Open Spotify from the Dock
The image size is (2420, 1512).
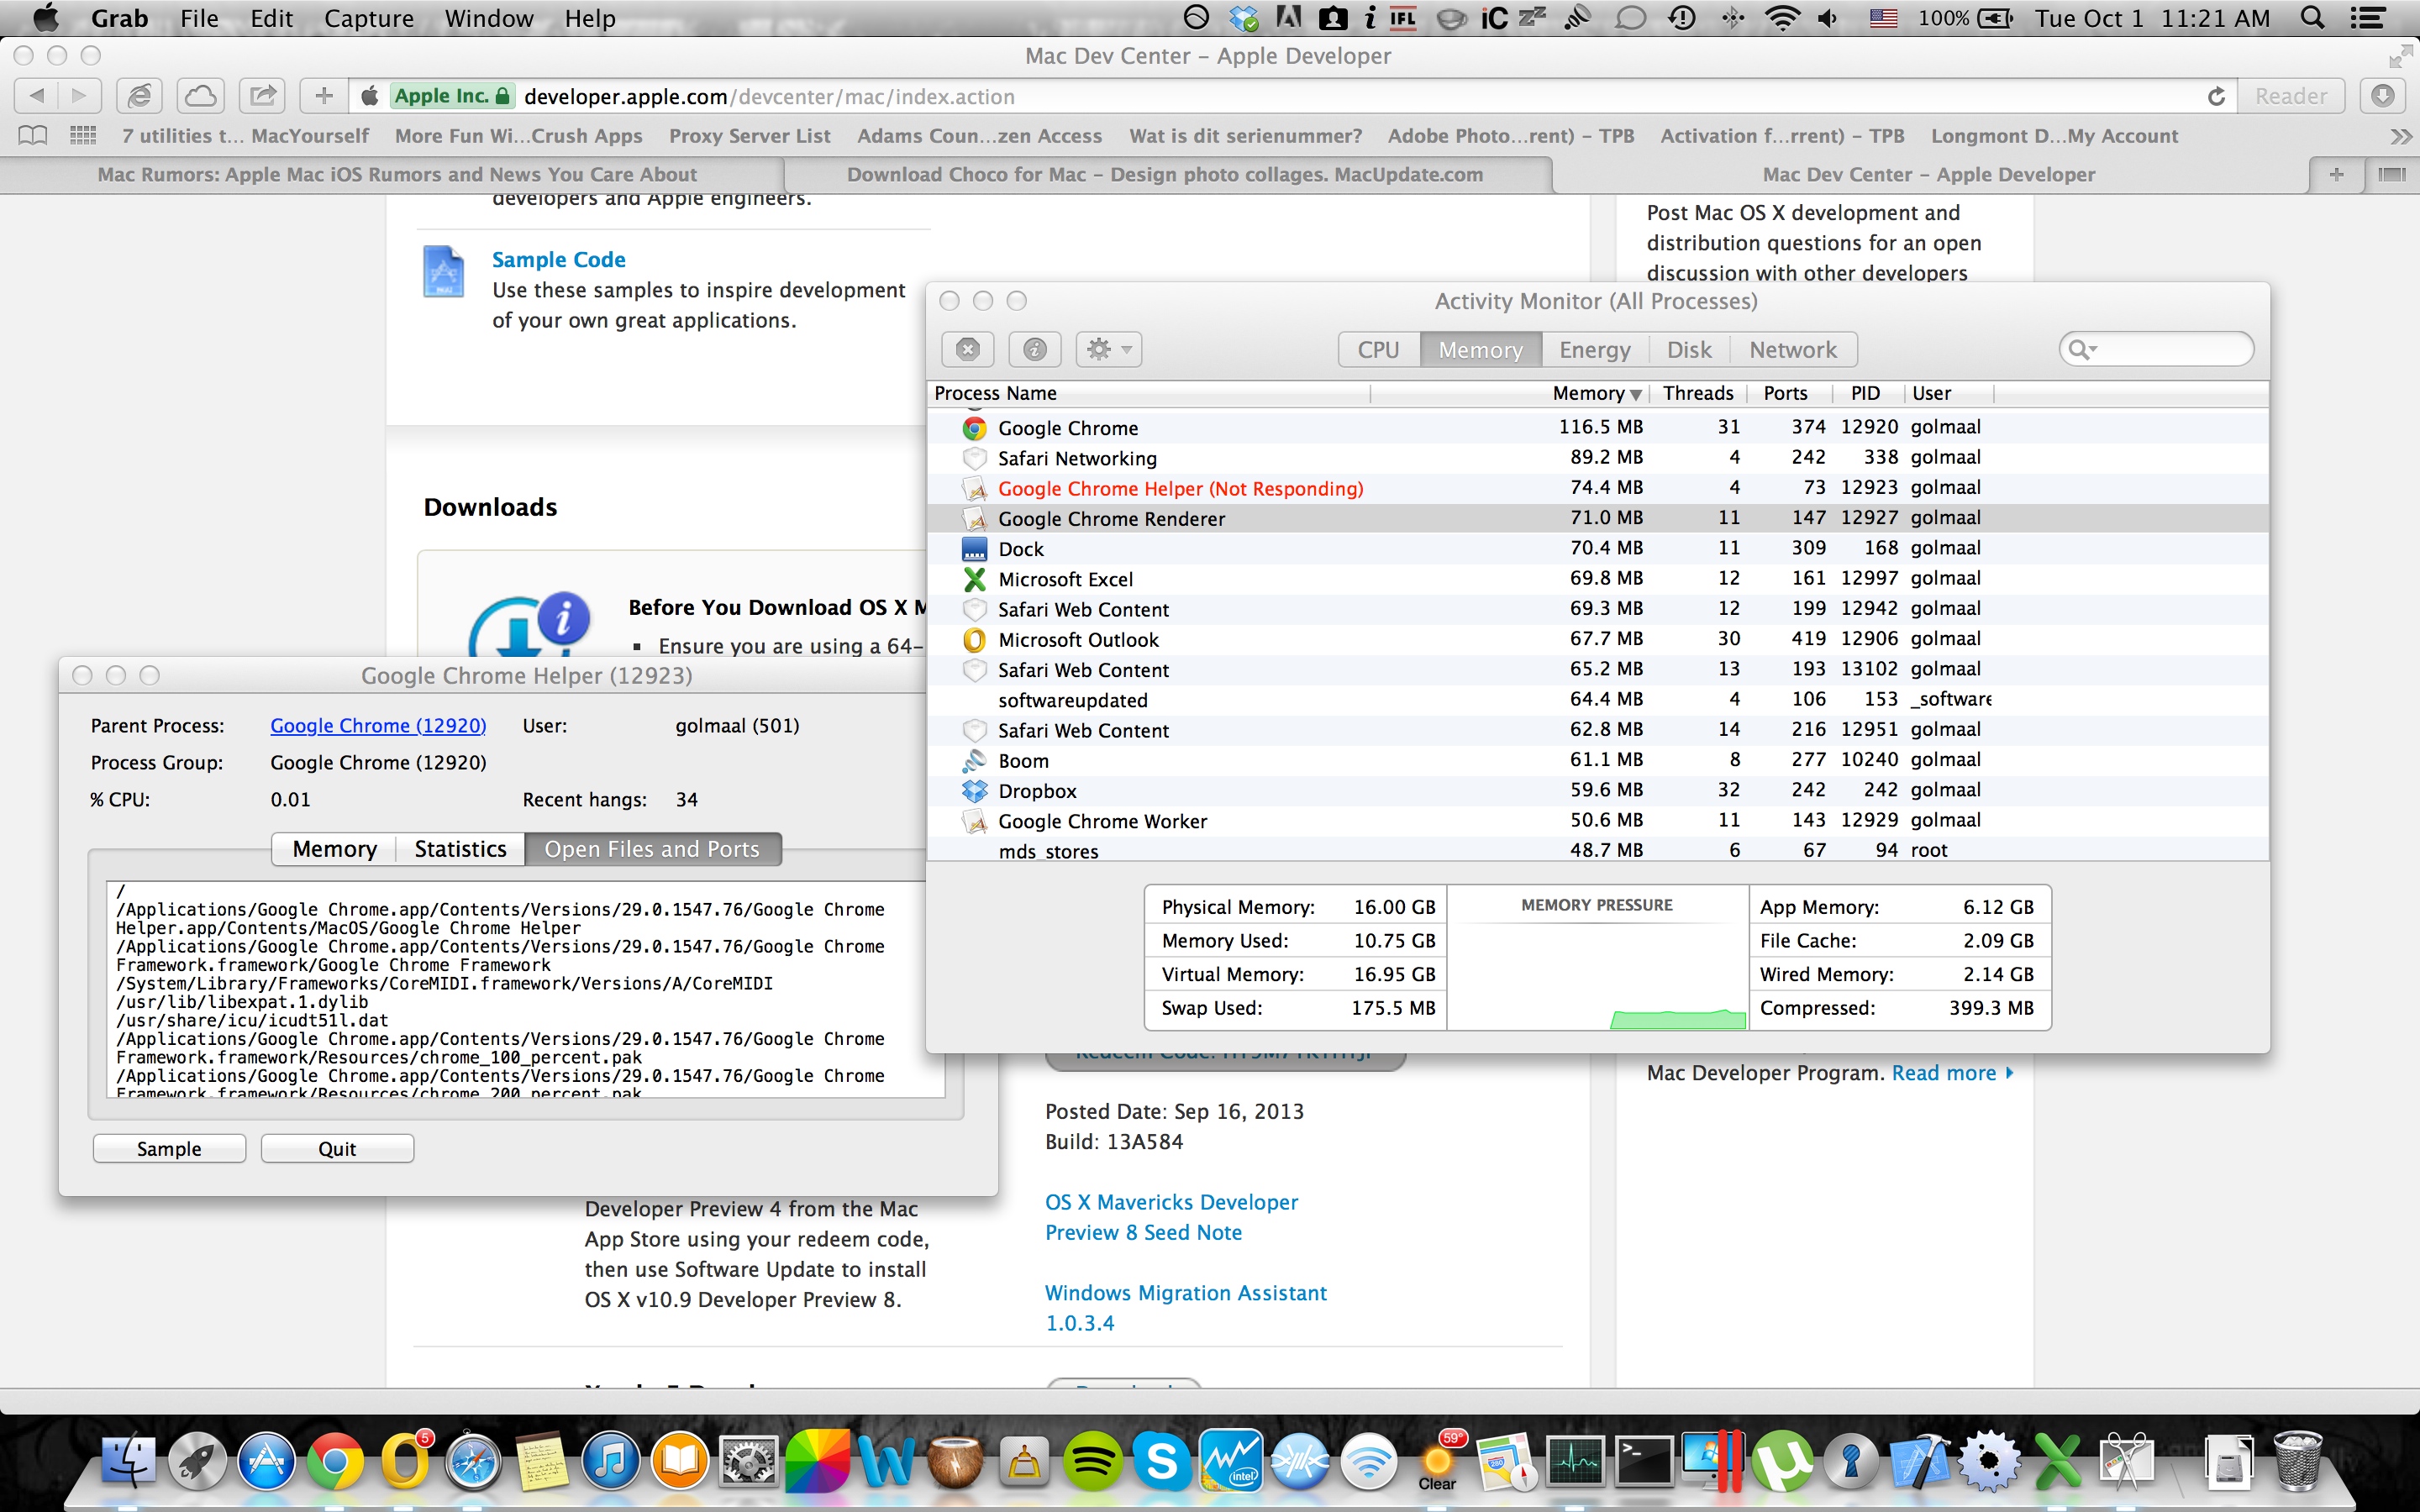coord(1092,1461)
